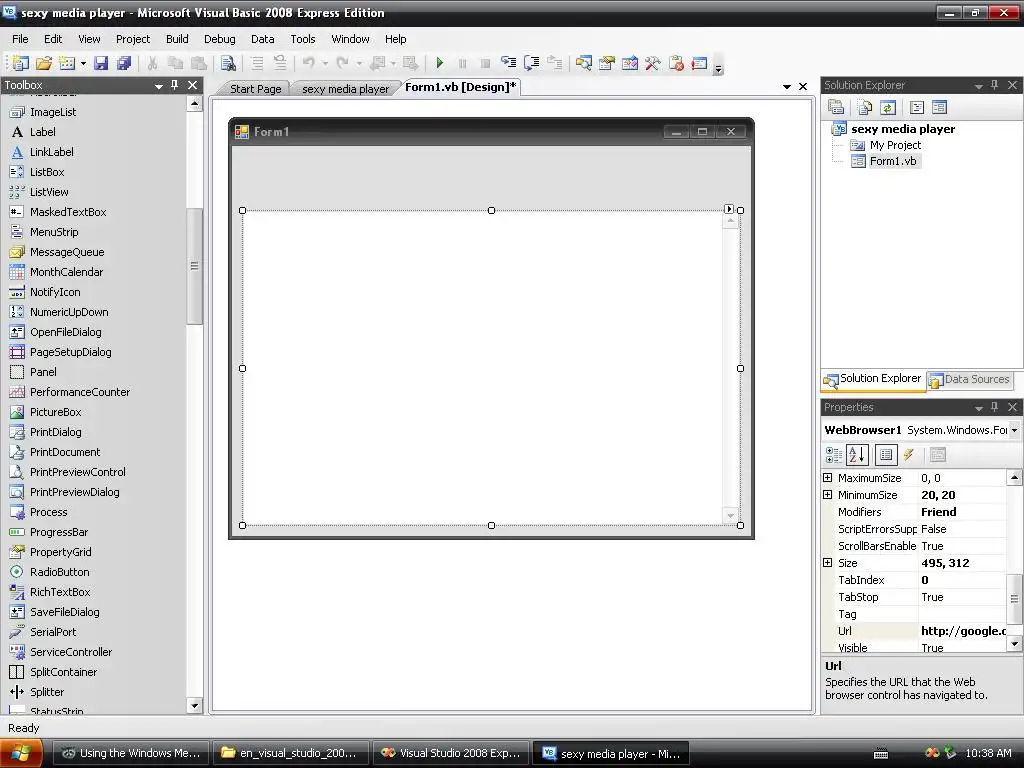Open the Error List toolbar icon
This screenshot has height=768, width=1024.
click(699, 63)
